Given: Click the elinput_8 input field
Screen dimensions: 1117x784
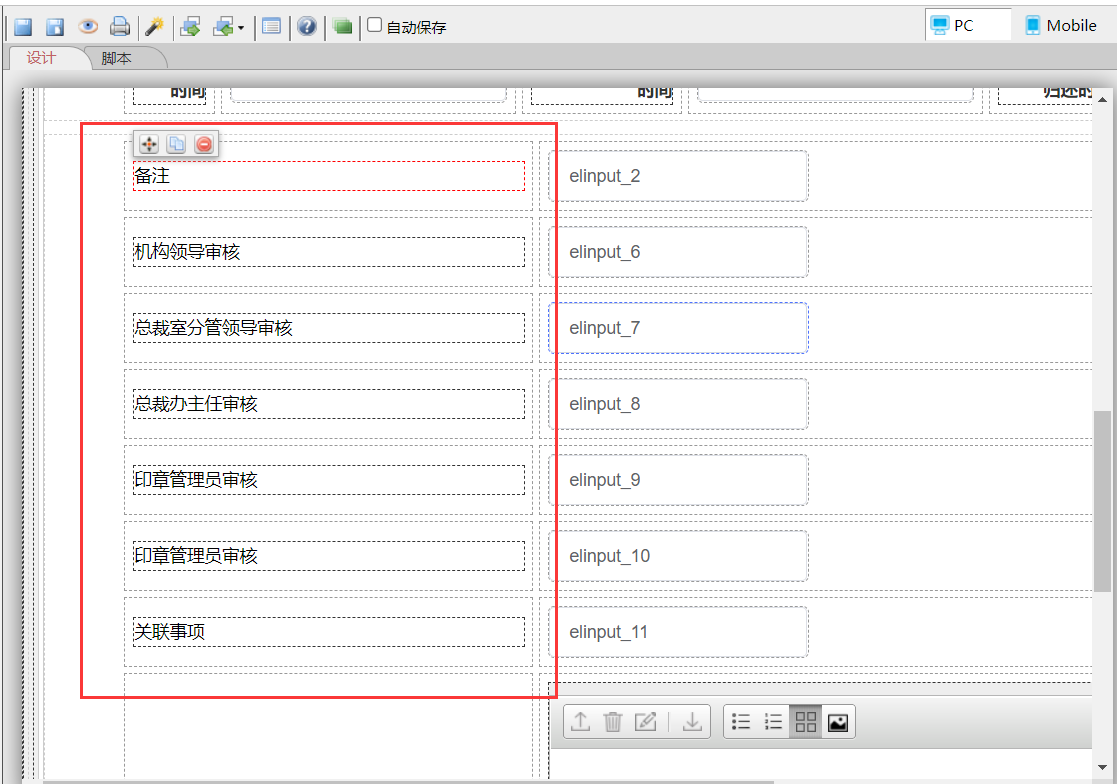Looking at the screenshot, I should (678, 404).
